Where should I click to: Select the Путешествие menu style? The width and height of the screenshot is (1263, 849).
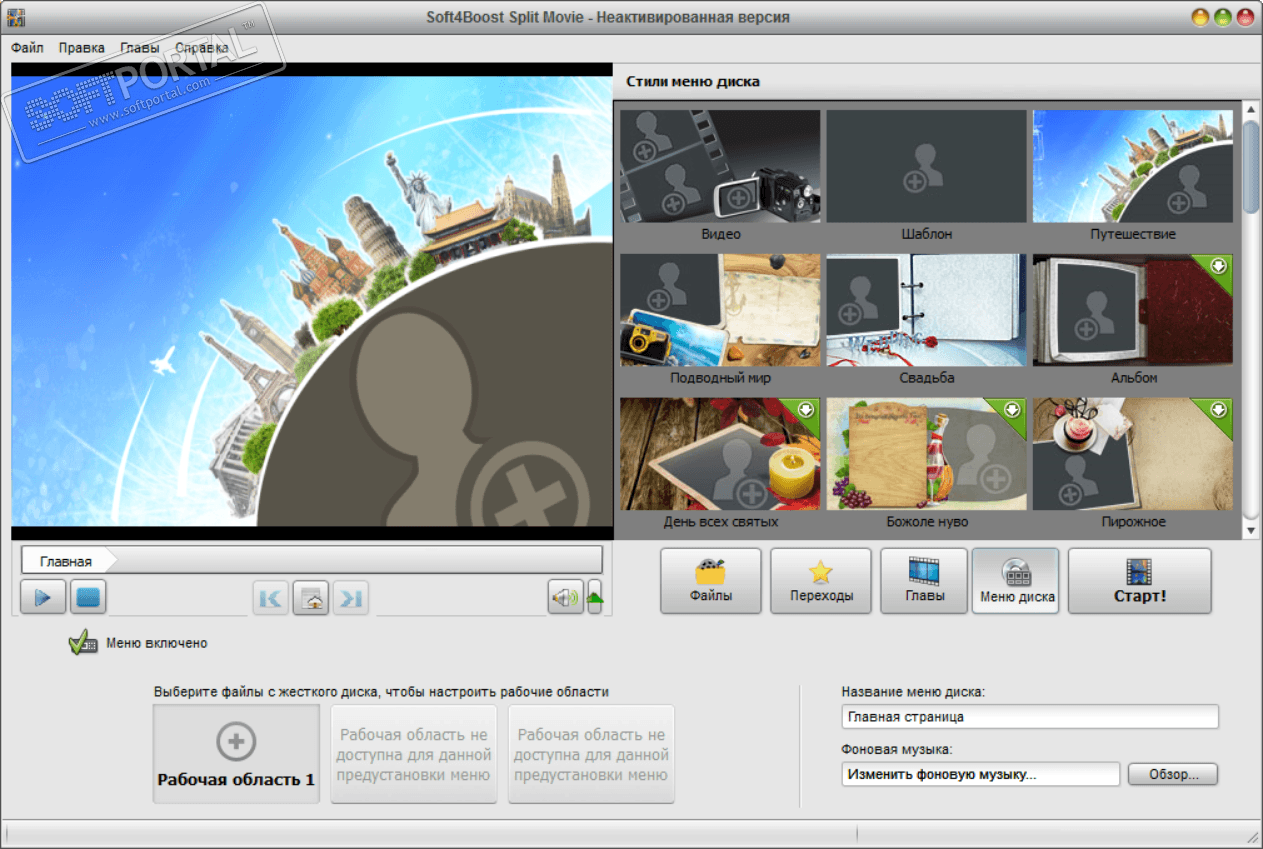point(1133,166)
